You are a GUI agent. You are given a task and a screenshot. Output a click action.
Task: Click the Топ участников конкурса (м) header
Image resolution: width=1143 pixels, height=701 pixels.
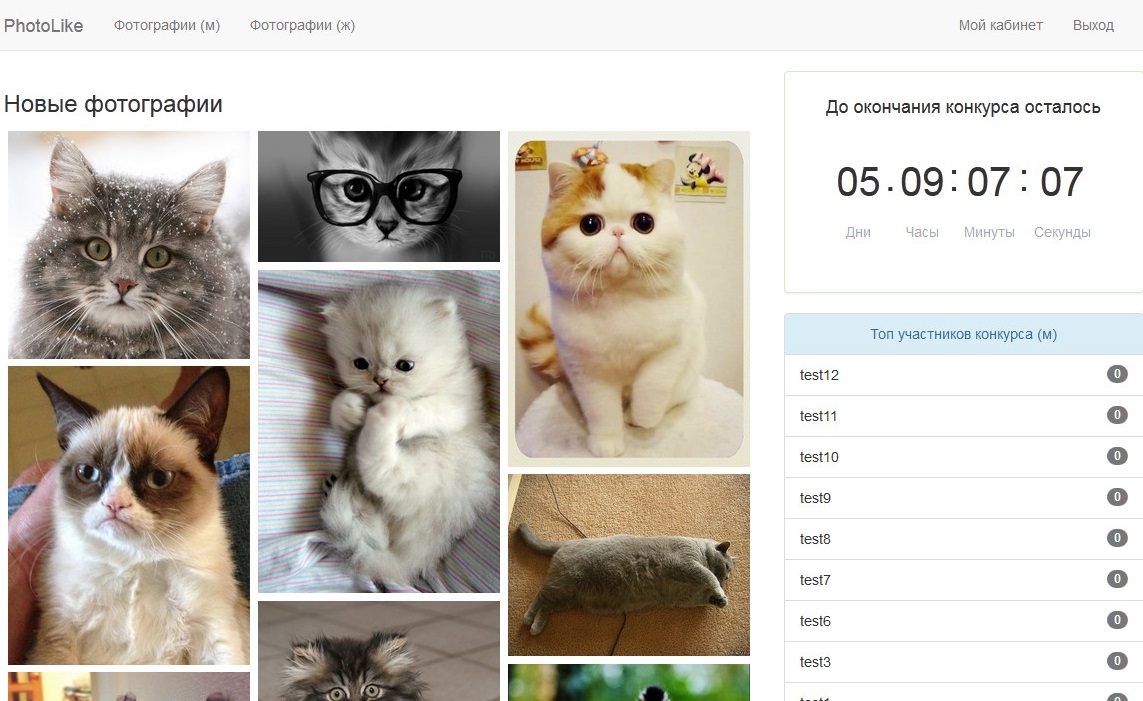click(x=964, y=334)
